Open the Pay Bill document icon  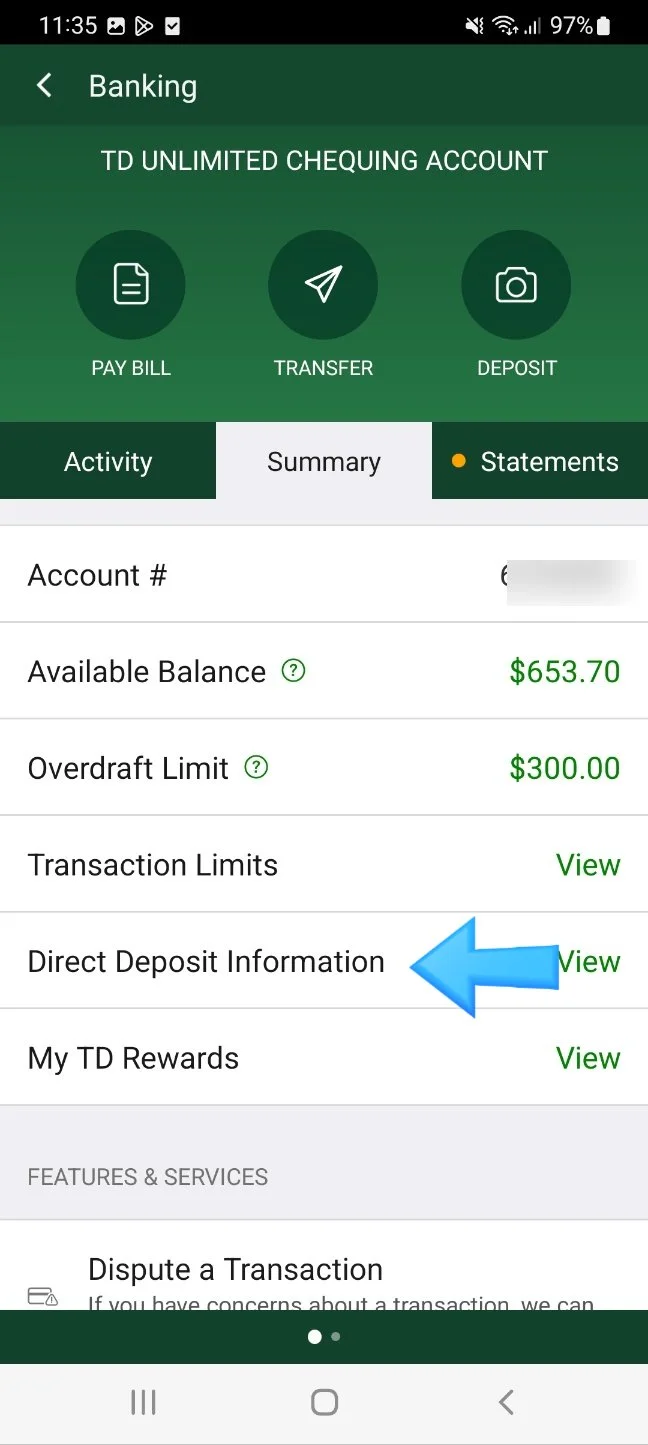(x=131, y=285)
